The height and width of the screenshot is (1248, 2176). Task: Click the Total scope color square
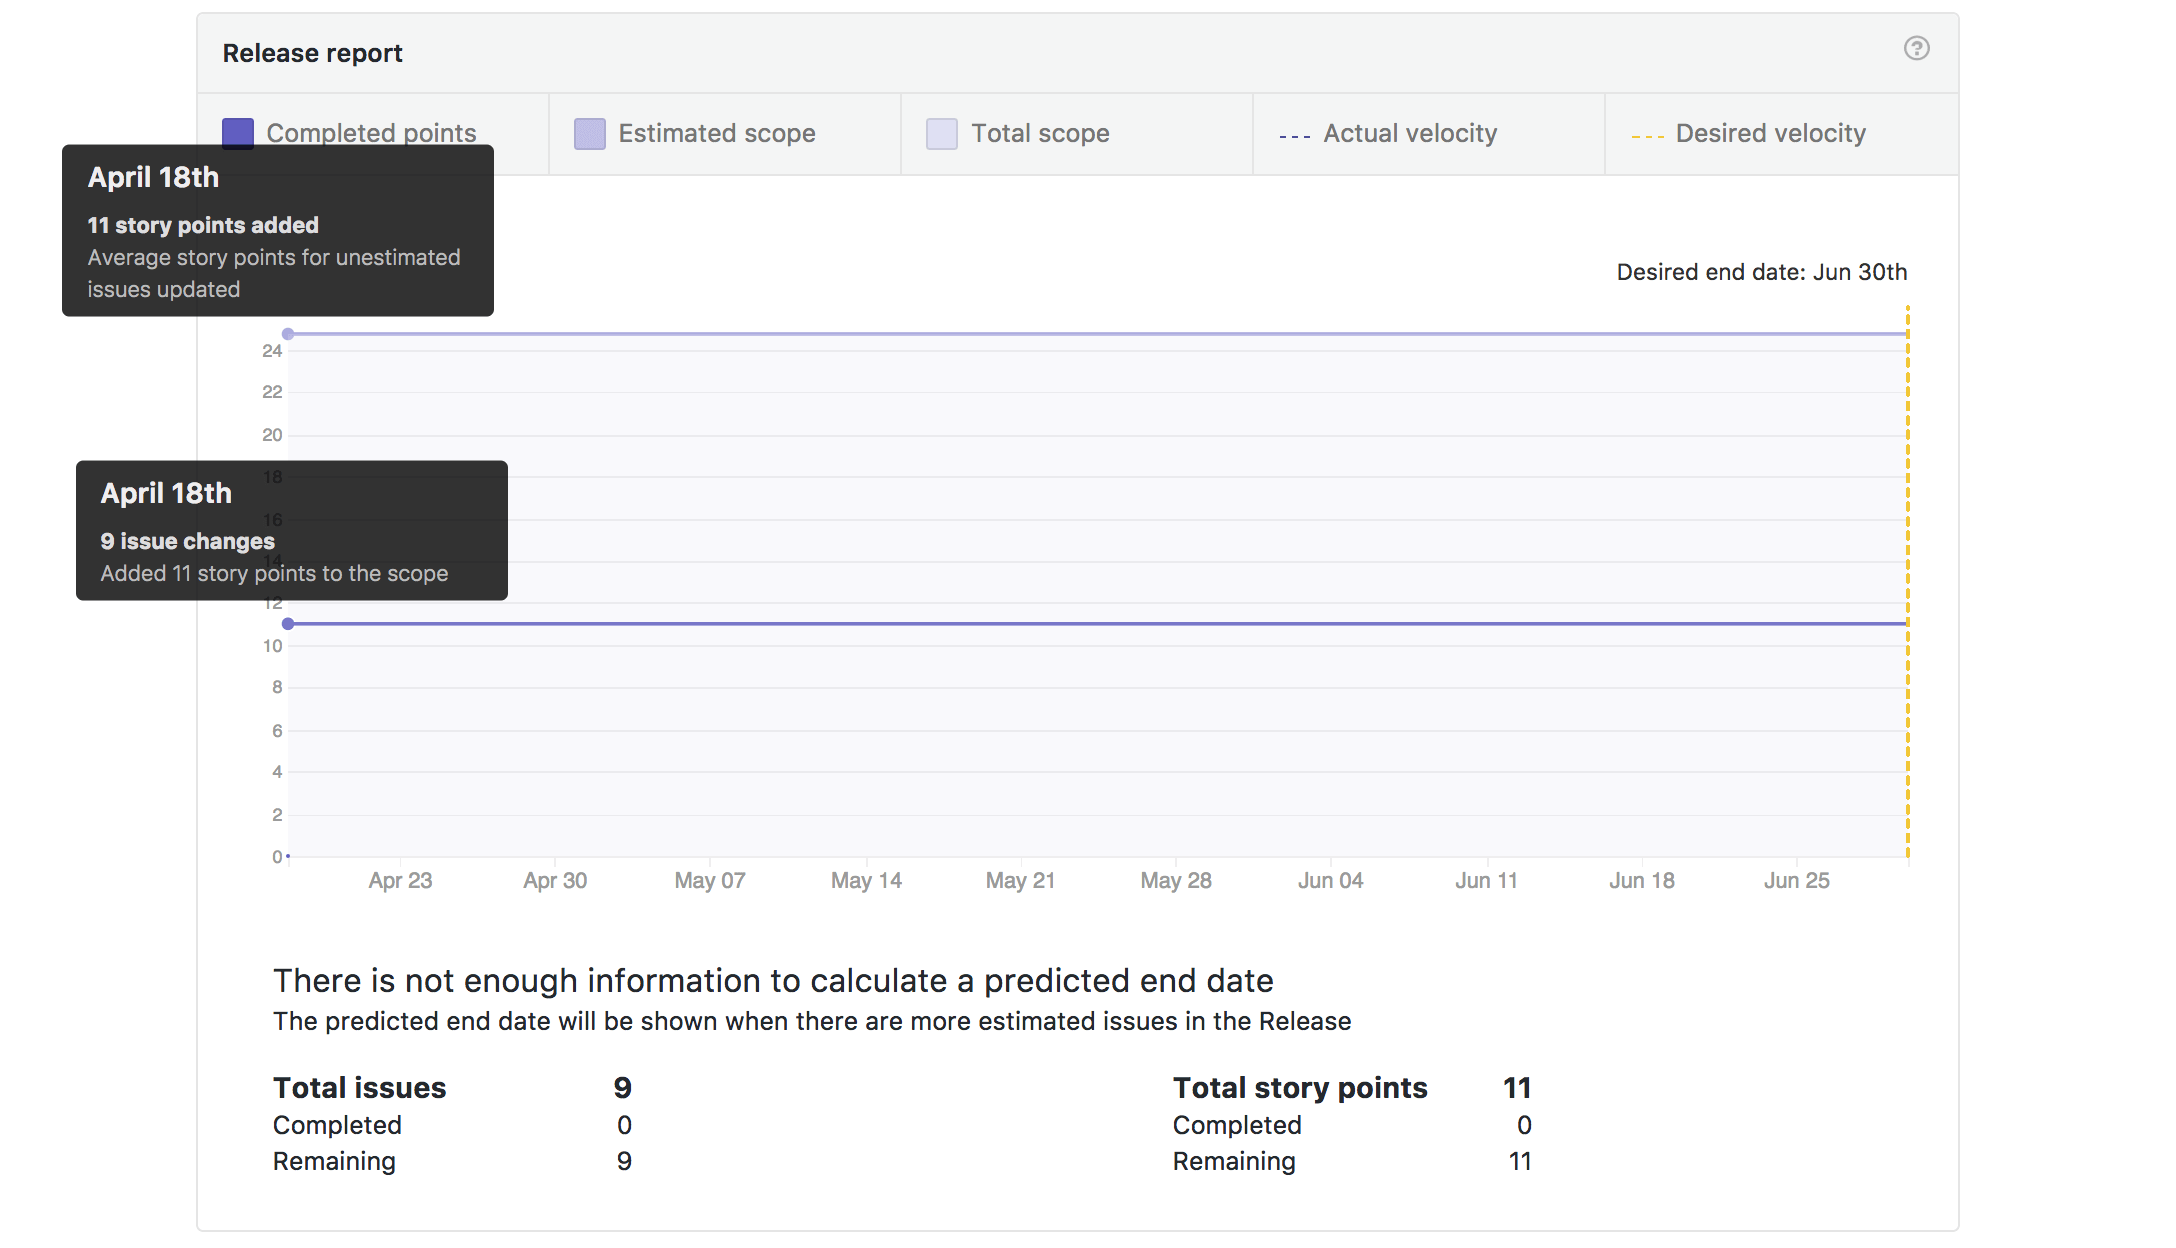[941, 134]
